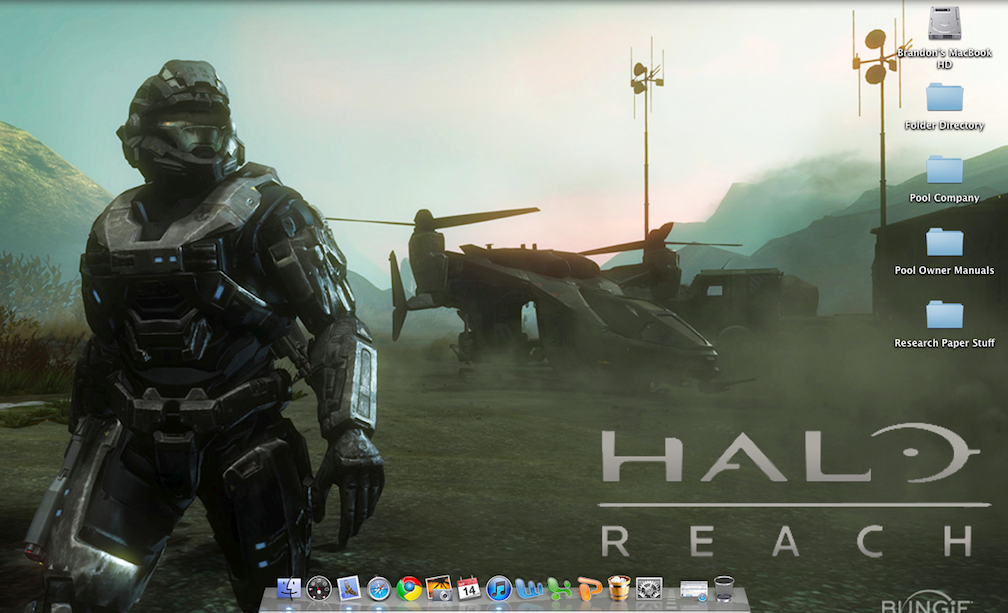Screen dimensions: 1008x613
Task: Select the Pool Owner Manuals folder
Action: 944,242
